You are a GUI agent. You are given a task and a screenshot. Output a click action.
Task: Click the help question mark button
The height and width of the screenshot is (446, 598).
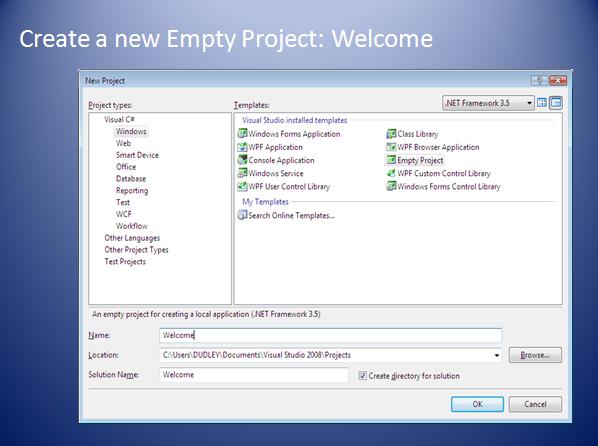coord(539,81)
